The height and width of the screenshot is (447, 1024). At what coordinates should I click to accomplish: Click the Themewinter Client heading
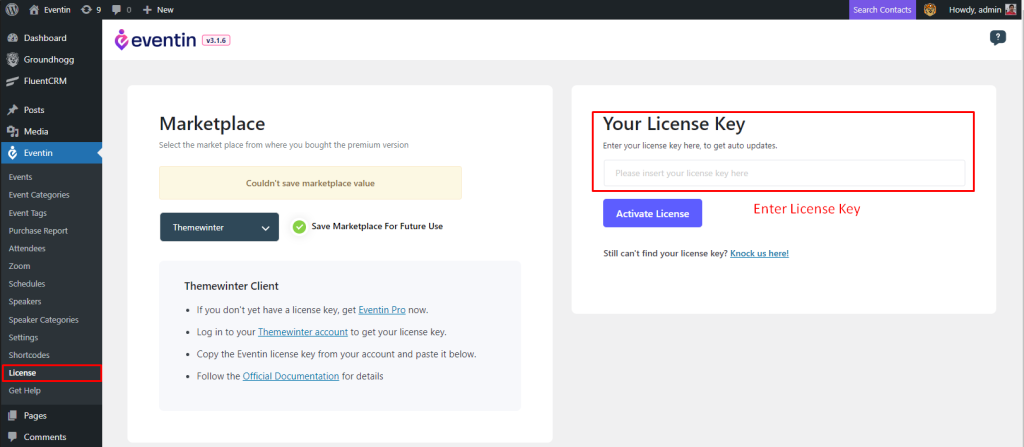coord(231,286)
